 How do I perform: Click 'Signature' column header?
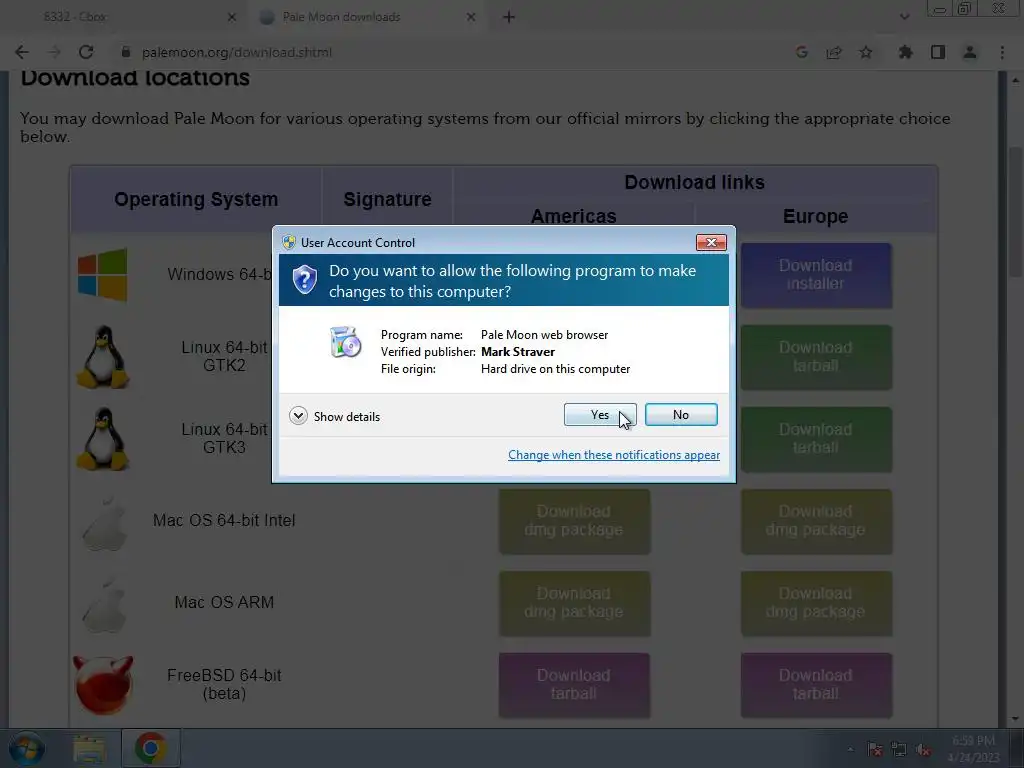[x=387, y=199]
